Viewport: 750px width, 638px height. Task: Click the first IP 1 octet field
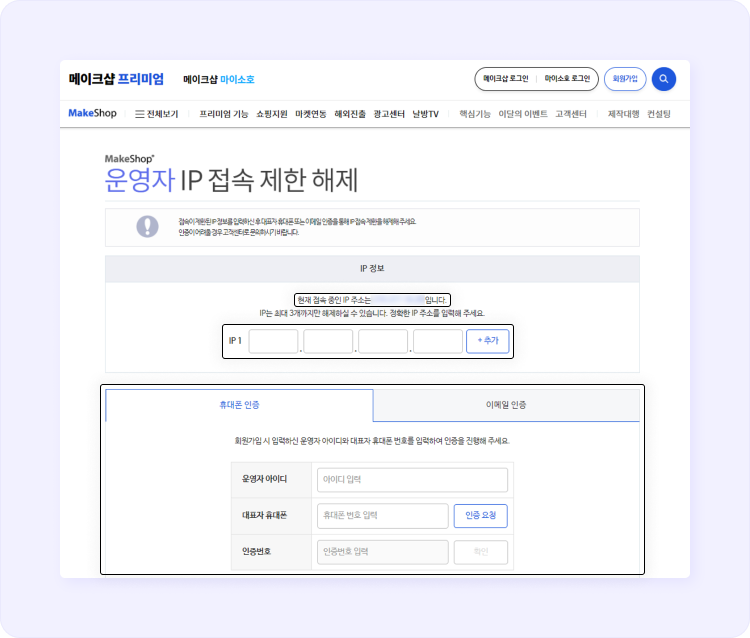point(273,341)
